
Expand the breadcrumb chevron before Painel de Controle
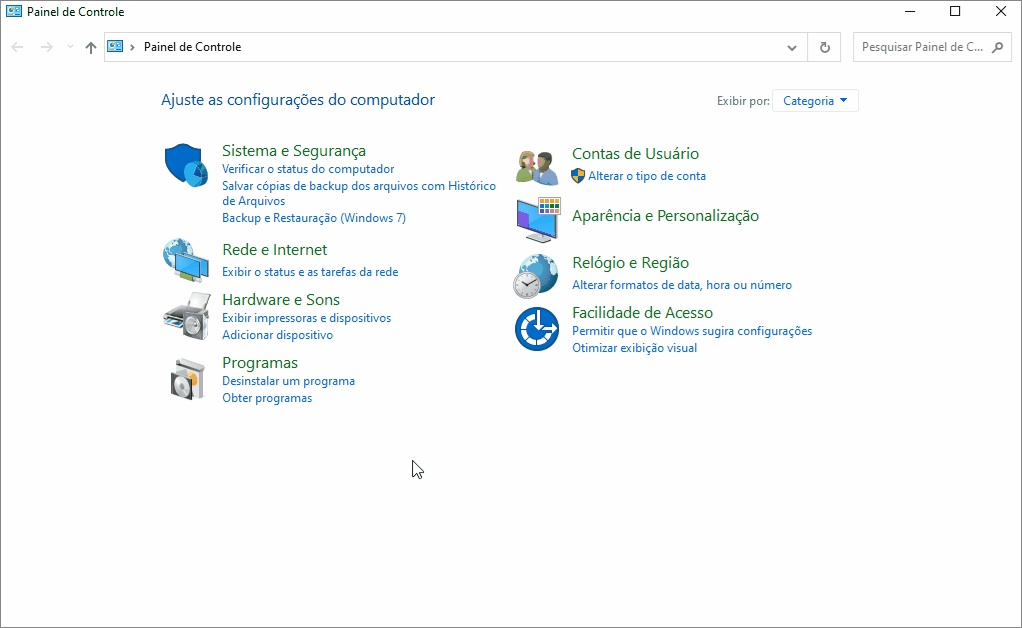(x=132, y=47)
